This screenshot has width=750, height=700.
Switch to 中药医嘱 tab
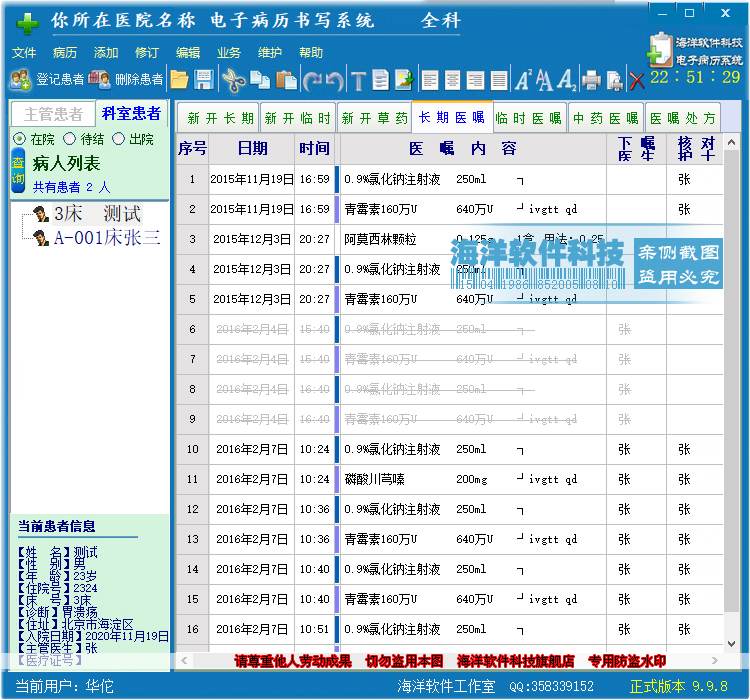tap(606, 117)
